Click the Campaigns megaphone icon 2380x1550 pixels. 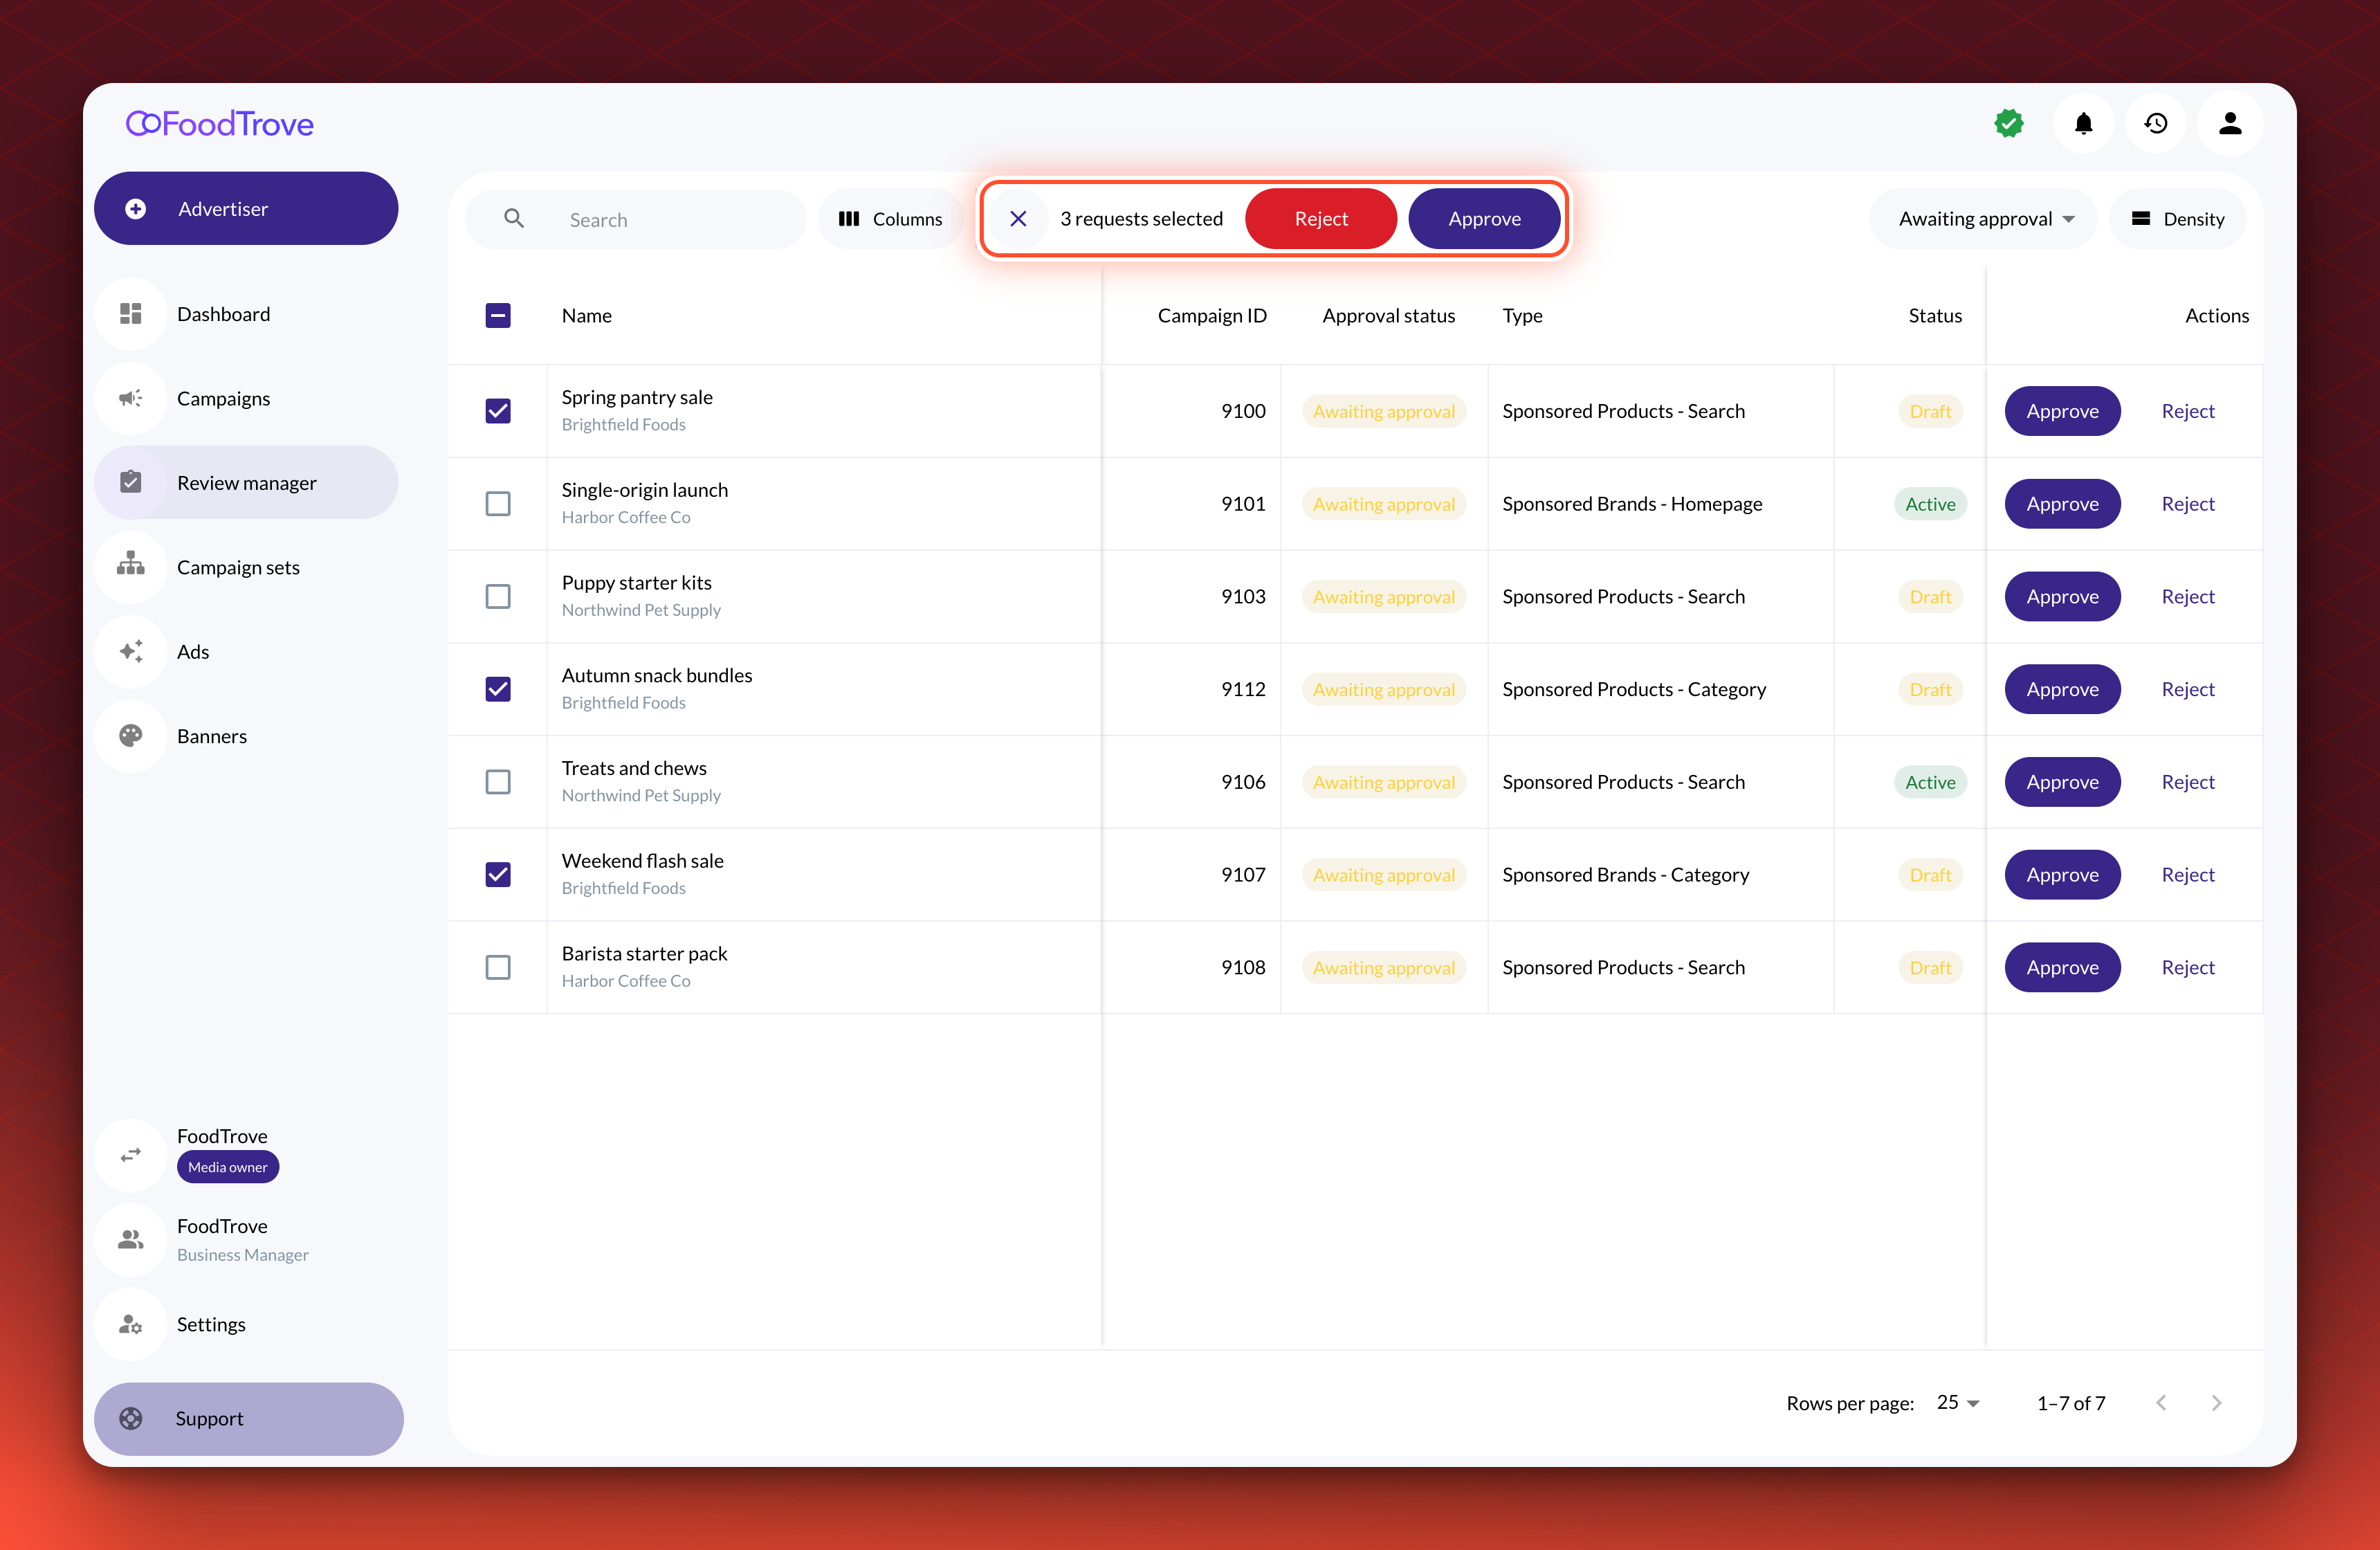[131, 398]
